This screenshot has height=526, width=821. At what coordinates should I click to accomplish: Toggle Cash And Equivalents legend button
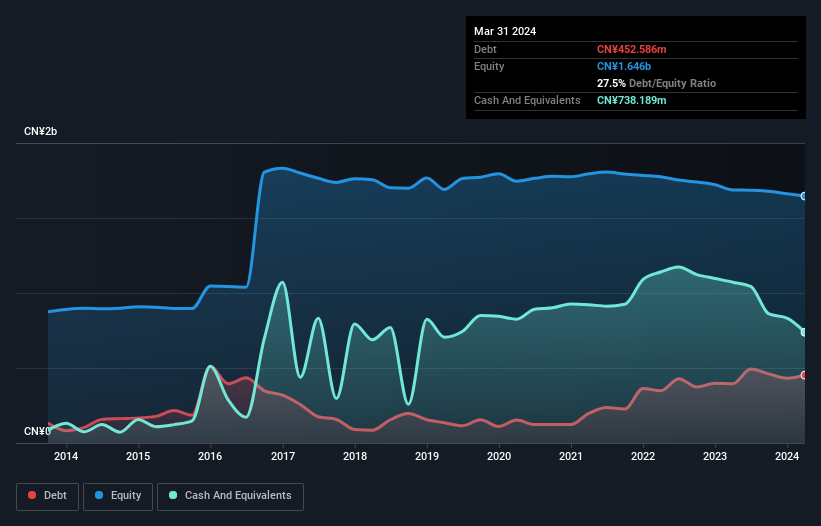click(230, 496)
